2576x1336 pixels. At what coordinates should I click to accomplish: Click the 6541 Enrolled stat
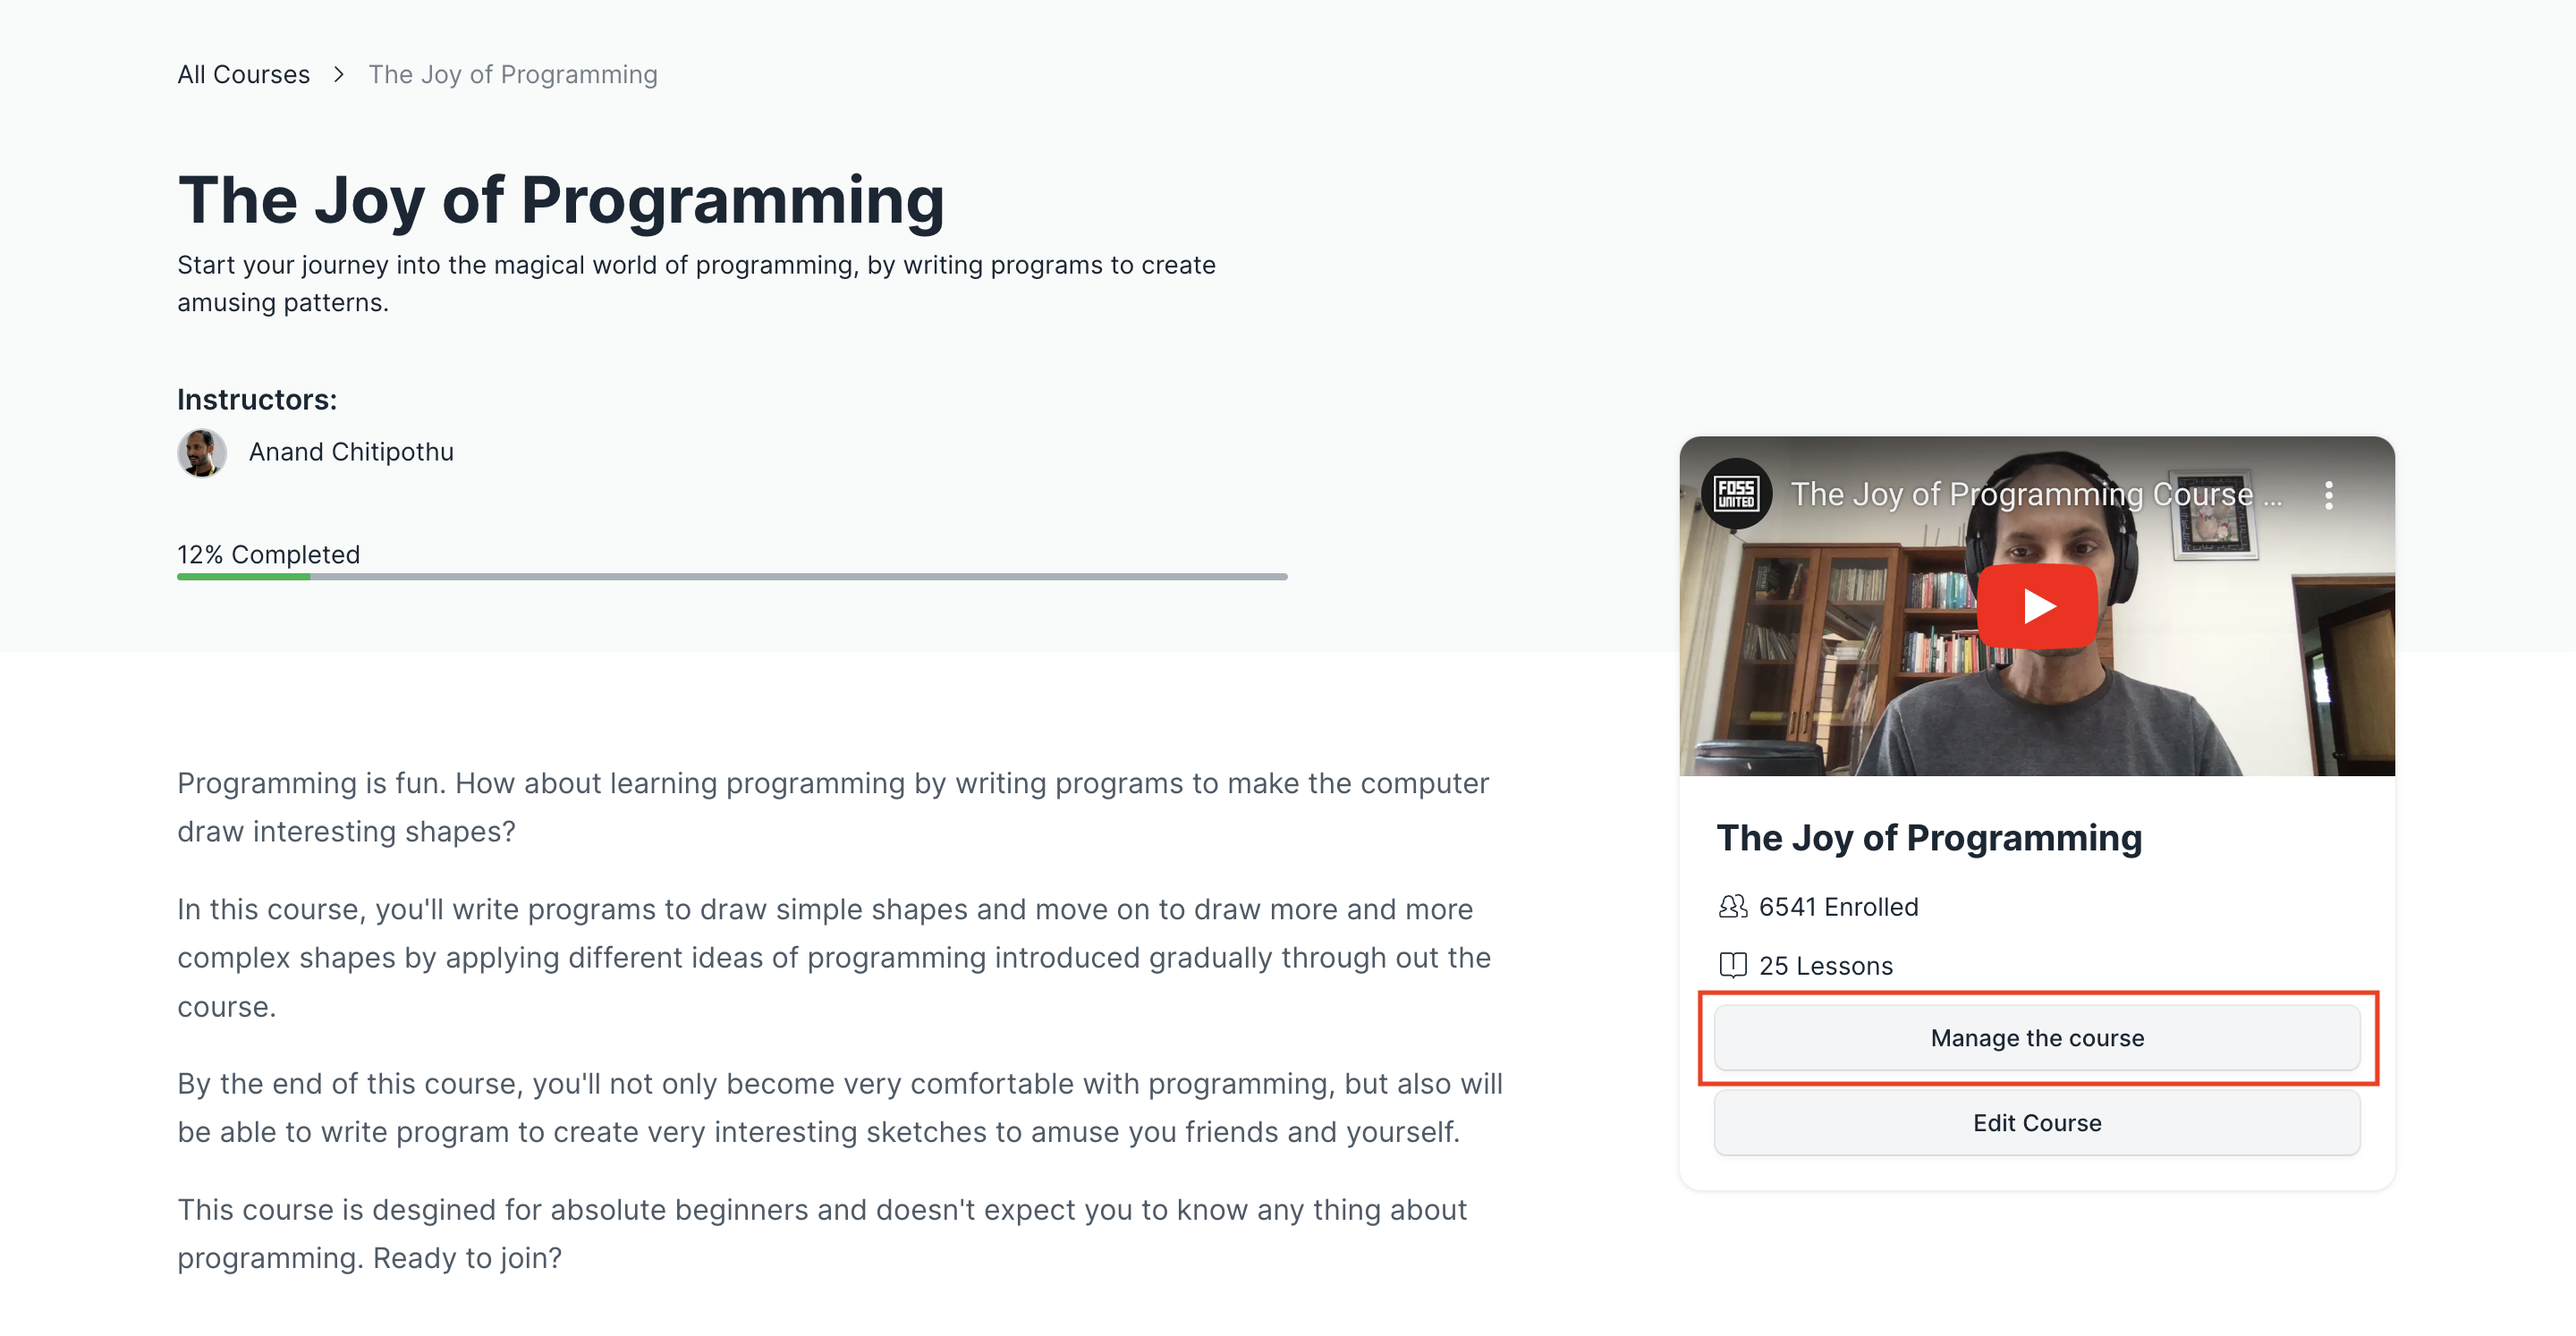(x=1838, y=907)
